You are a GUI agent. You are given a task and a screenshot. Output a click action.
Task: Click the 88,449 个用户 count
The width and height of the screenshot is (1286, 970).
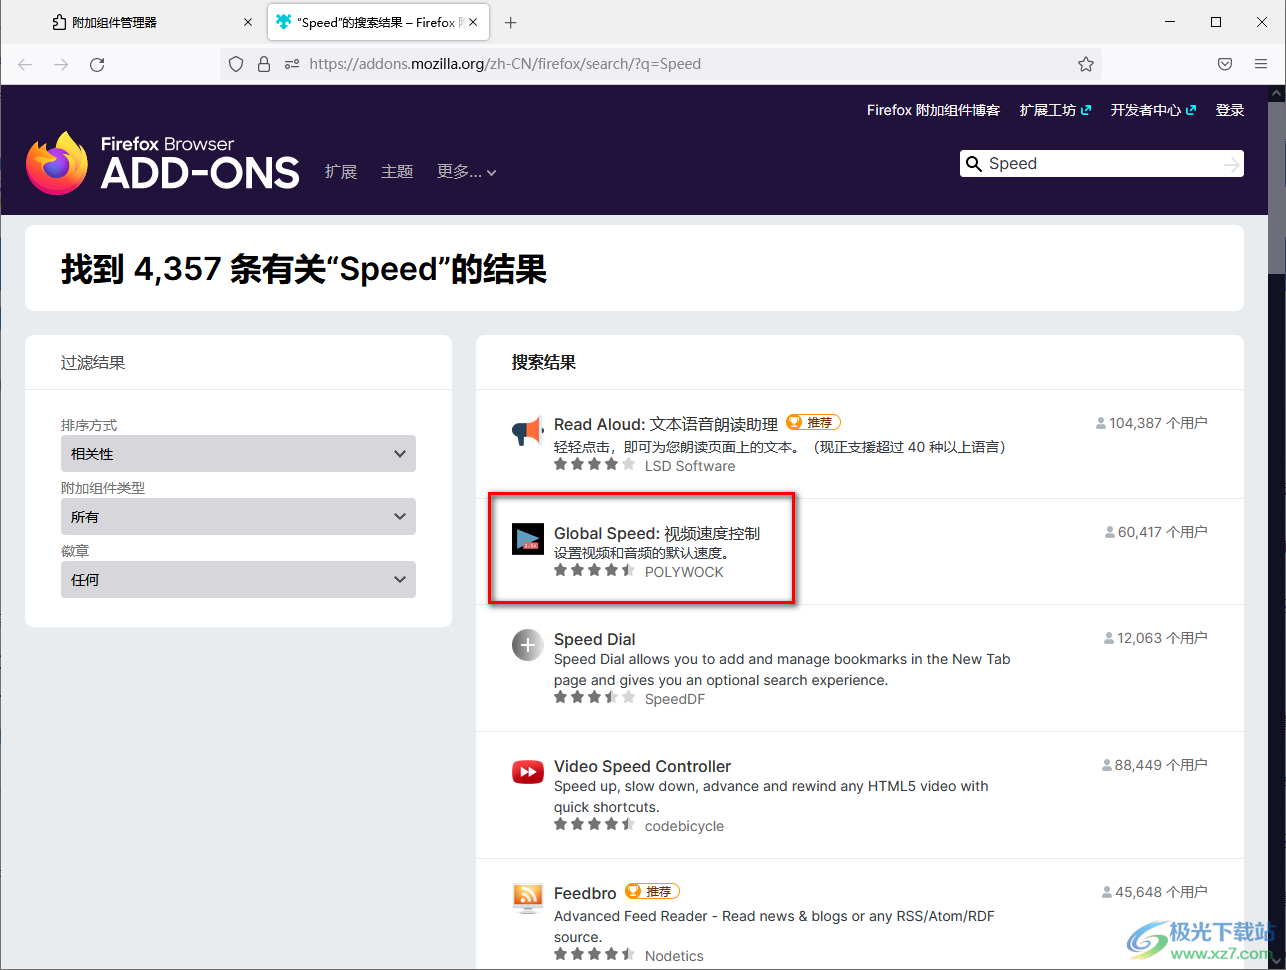tap(1155, 765)
